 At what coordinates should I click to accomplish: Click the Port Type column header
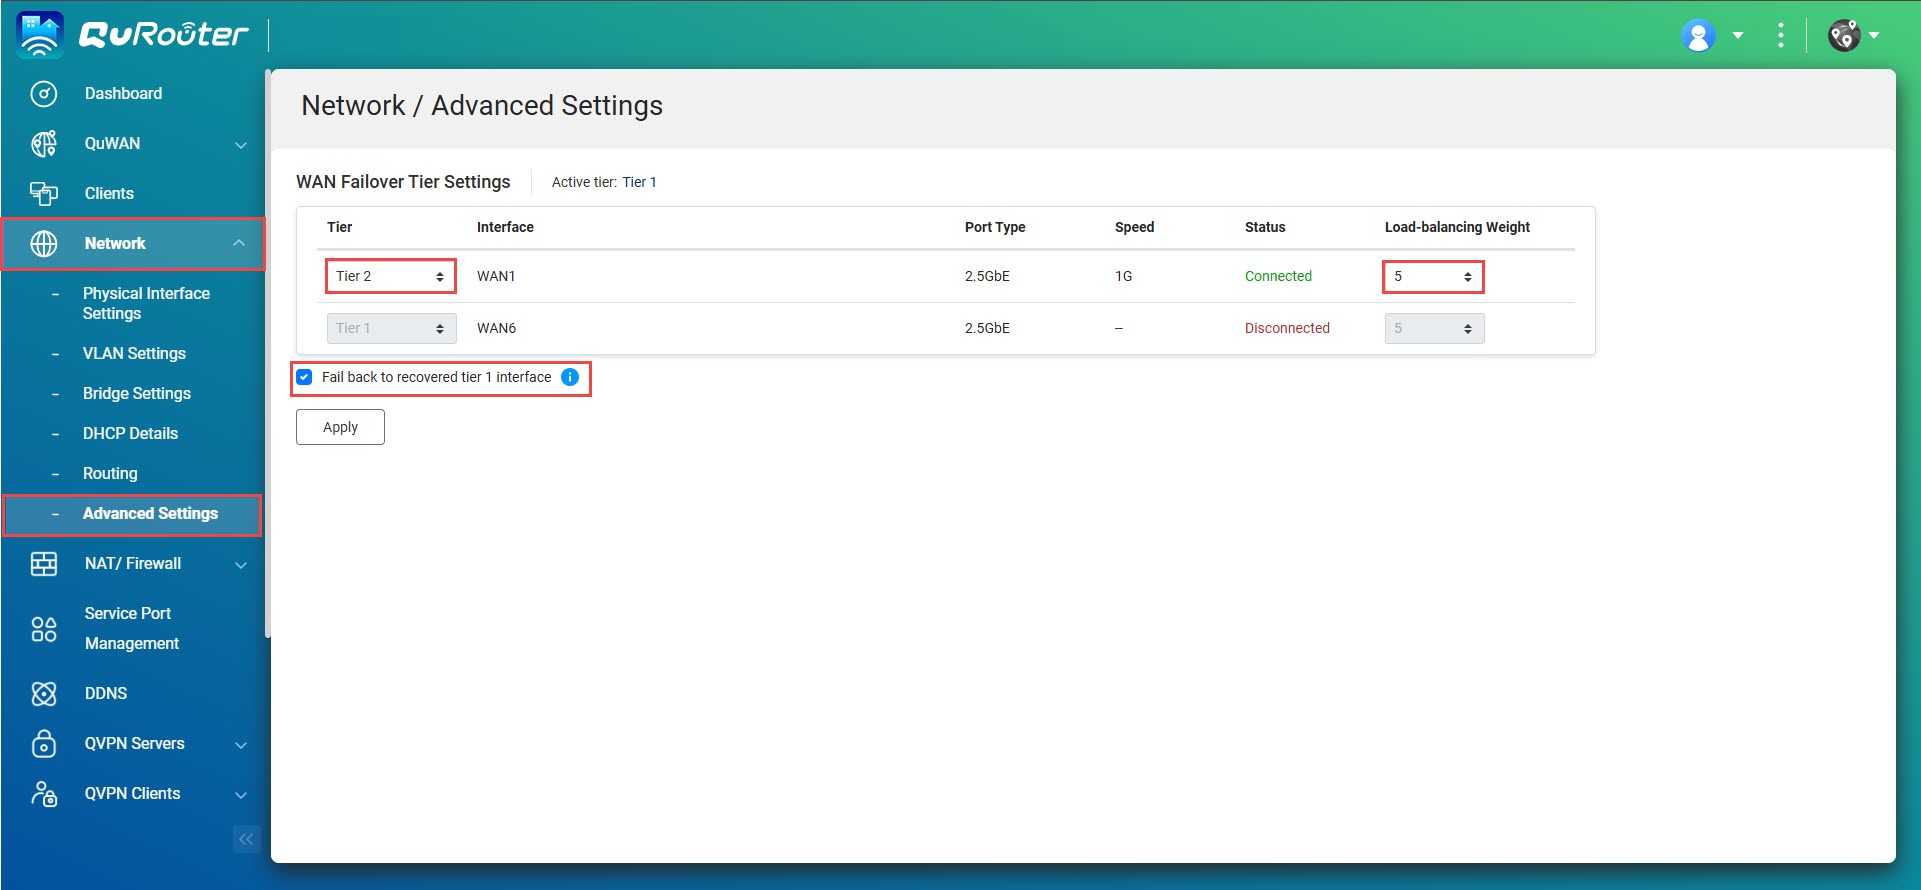[995, 227]
